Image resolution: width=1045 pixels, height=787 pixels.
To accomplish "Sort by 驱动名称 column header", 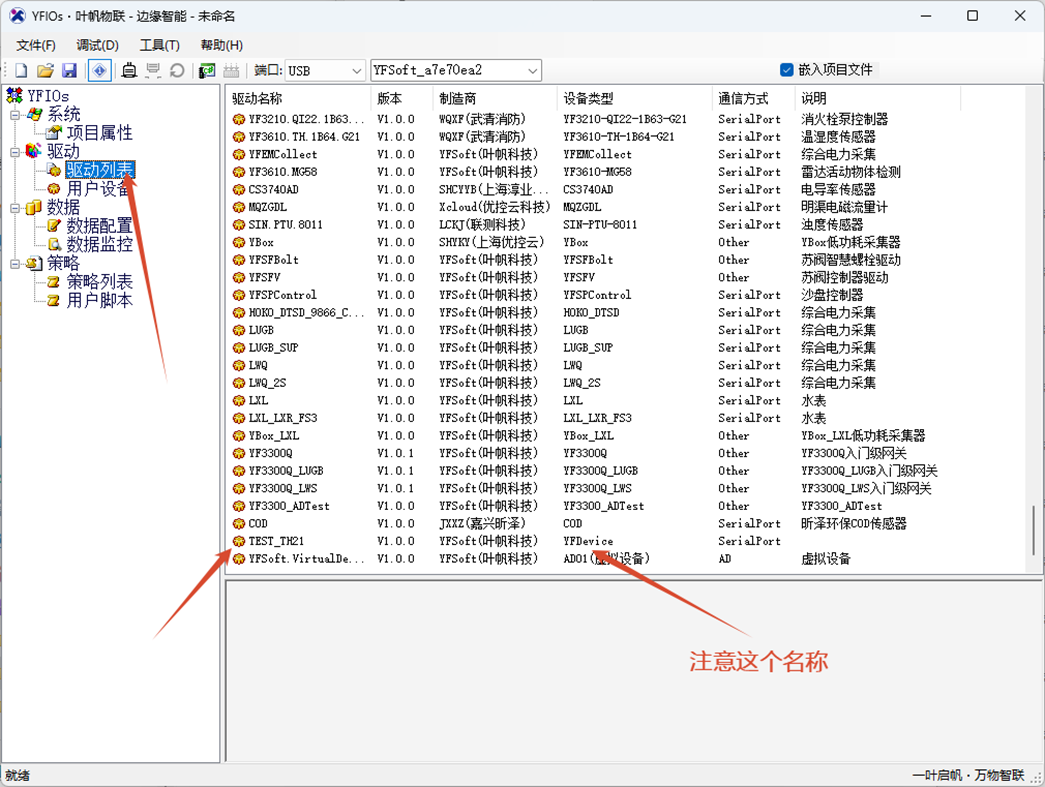I will click(299, 99).
